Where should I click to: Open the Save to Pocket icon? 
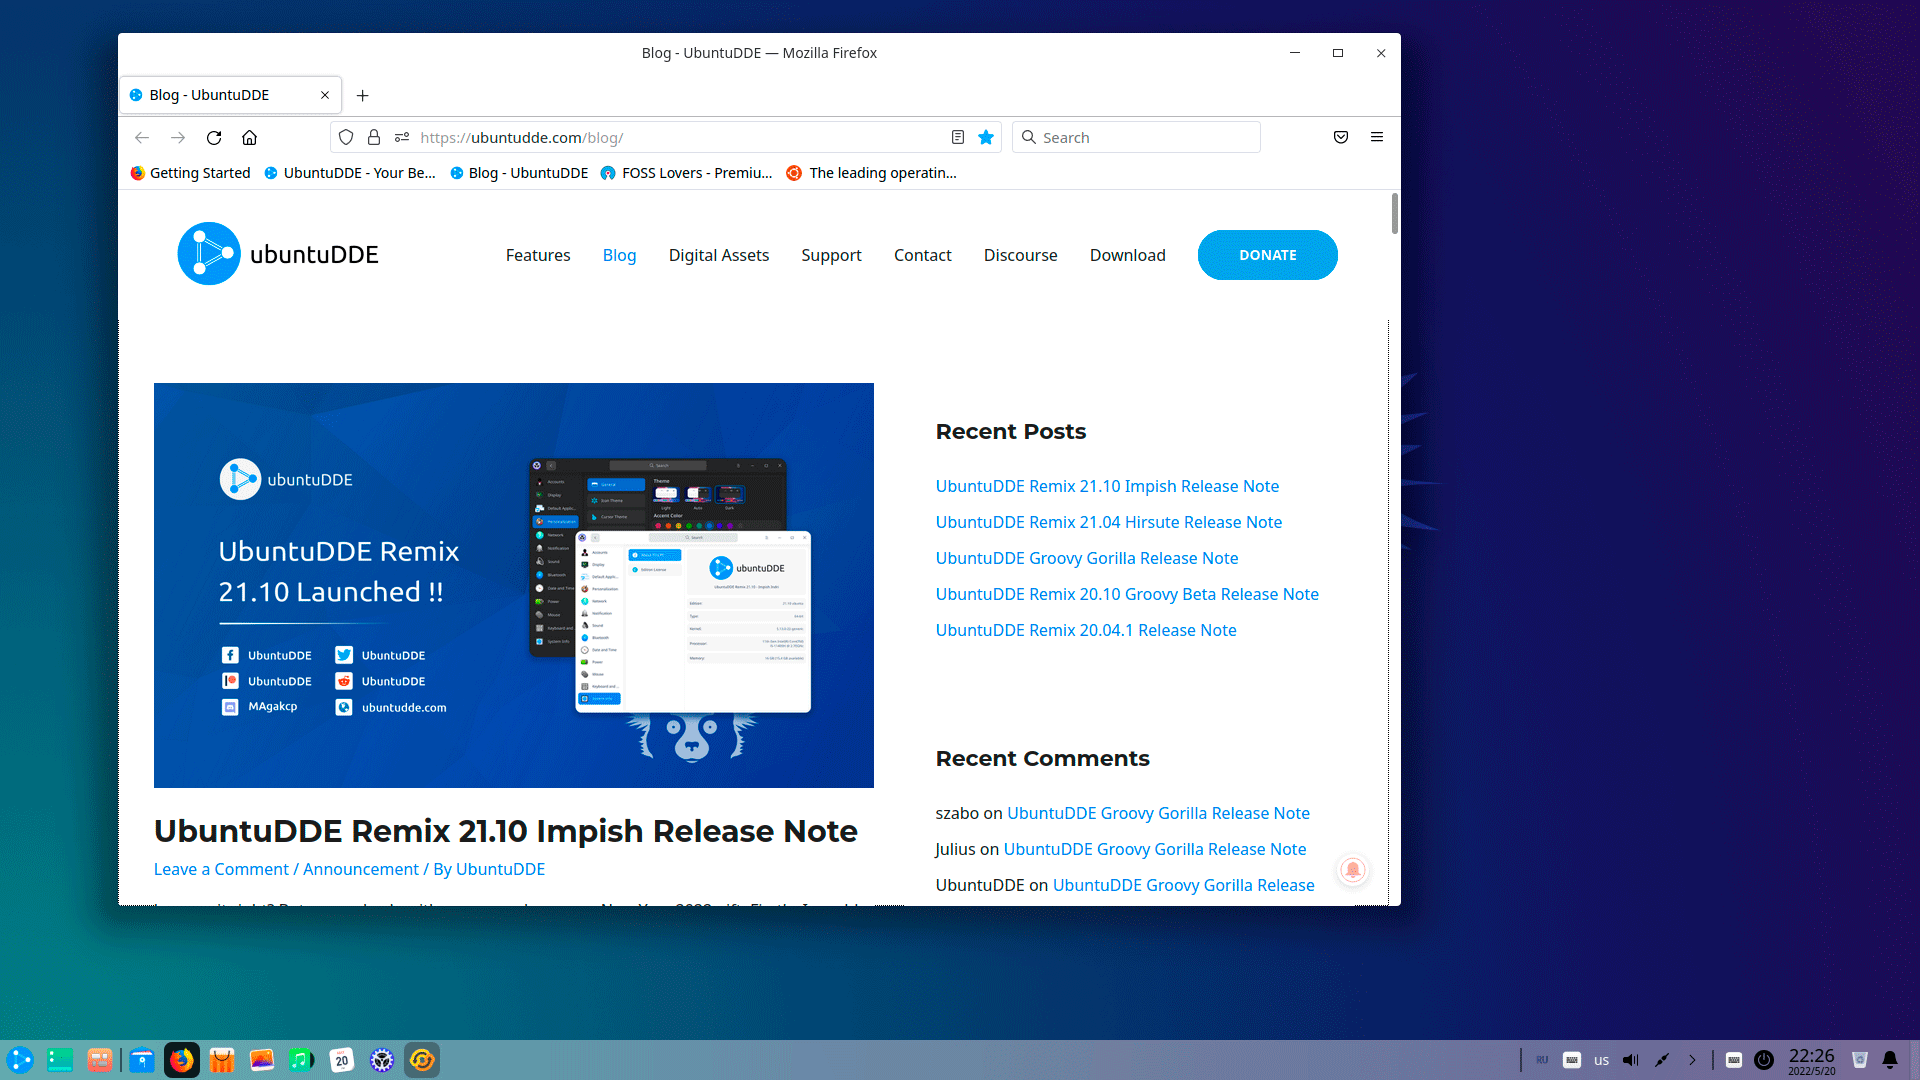click(x=1341, y=138)
